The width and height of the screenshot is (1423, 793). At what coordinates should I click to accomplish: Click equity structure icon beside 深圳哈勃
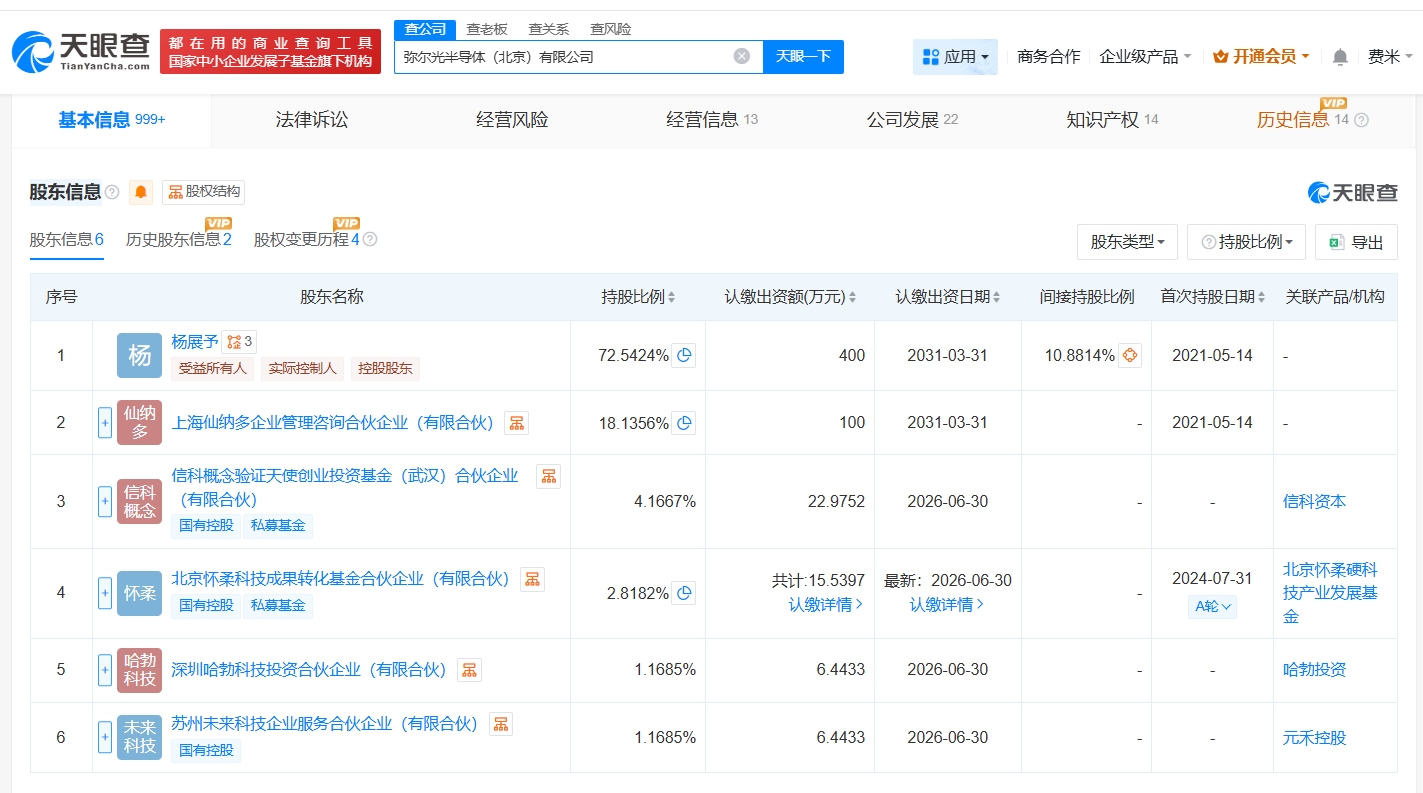click(x=469, y=670)
